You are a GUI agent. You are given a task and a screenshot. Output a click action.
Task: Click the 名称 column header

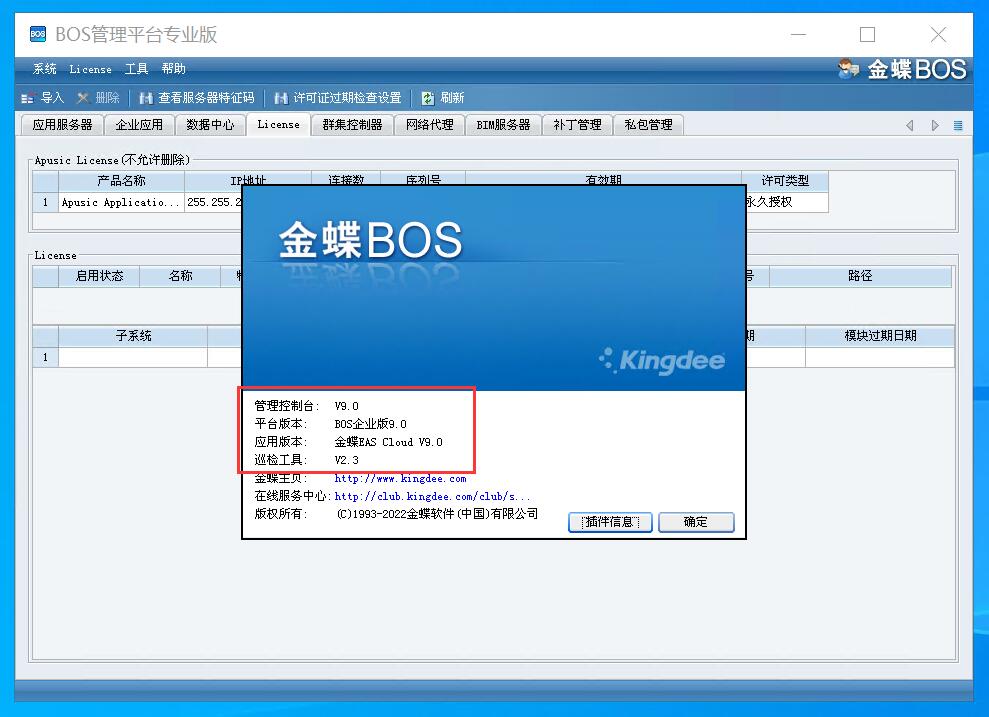pos(180,276)
